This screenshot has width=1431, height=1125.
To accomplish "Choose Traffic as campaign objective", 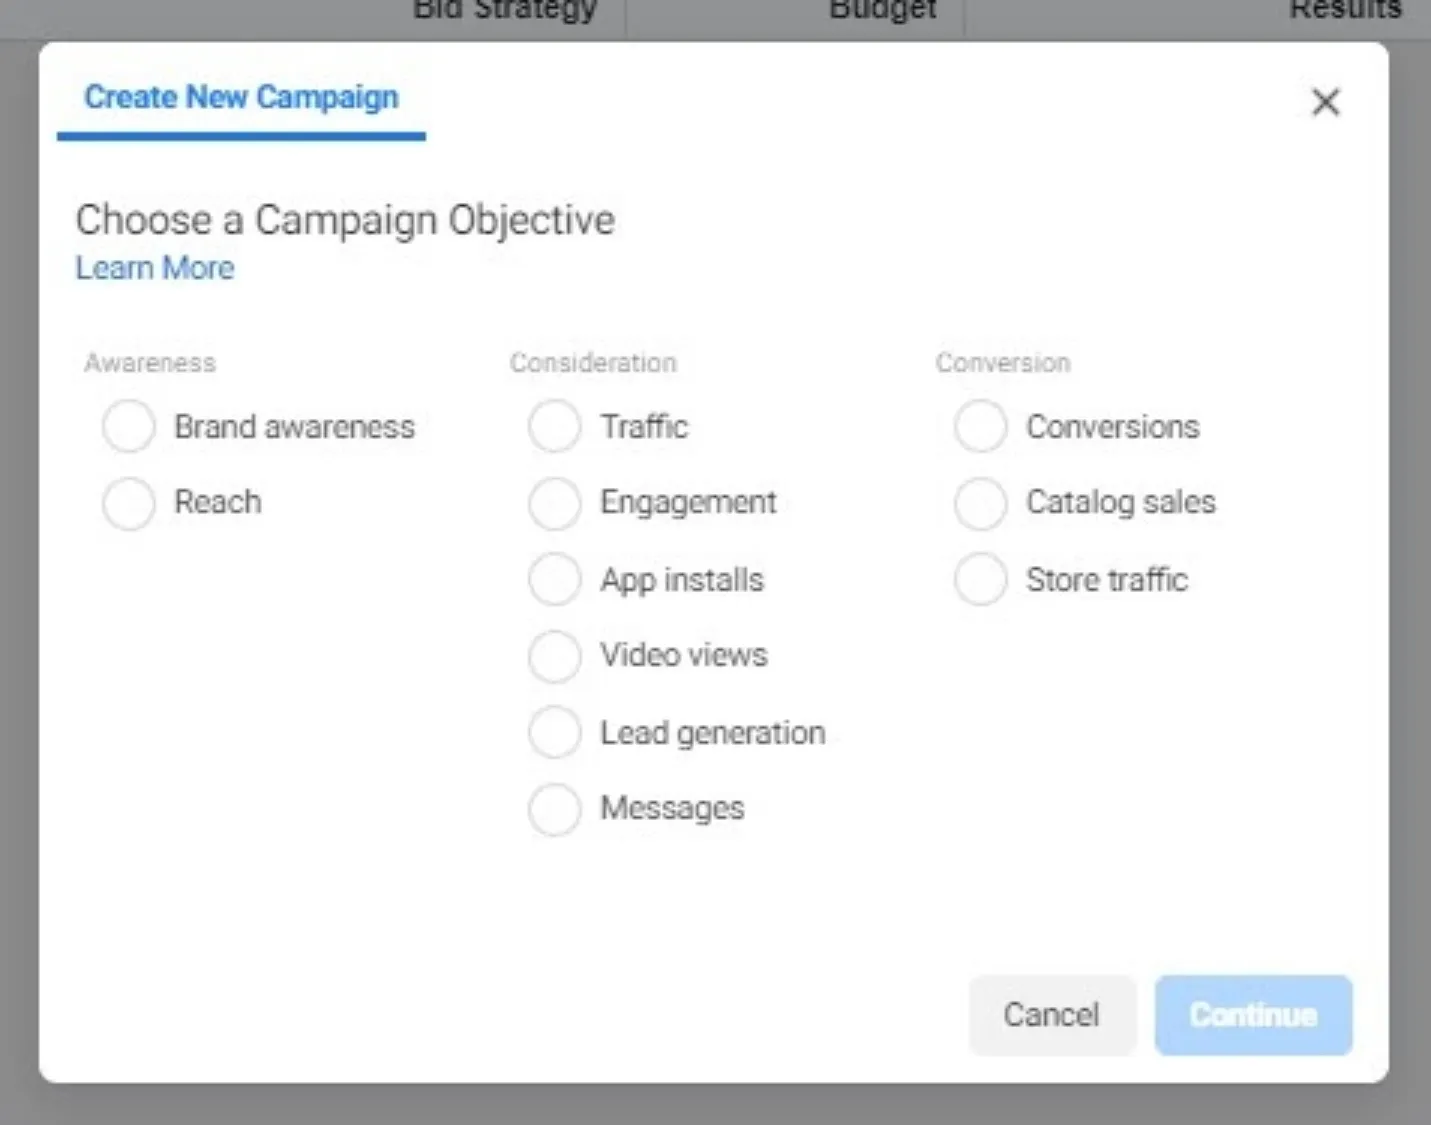I will click(x=554, y=426).
